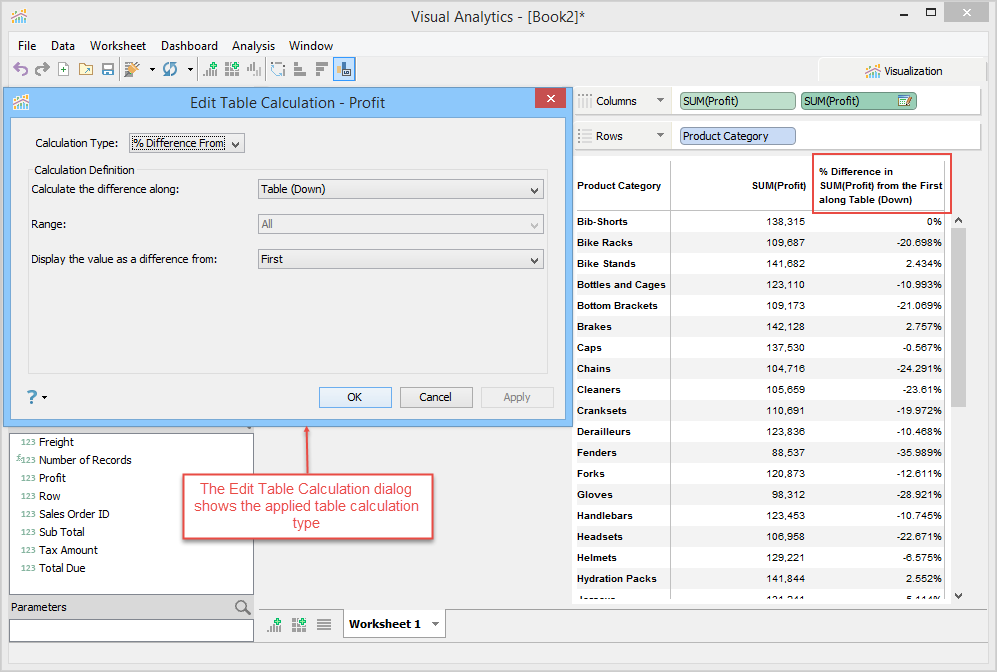Select the Profit measure field
The width and height of the screenshot is (997, 672).
[52, 478]
